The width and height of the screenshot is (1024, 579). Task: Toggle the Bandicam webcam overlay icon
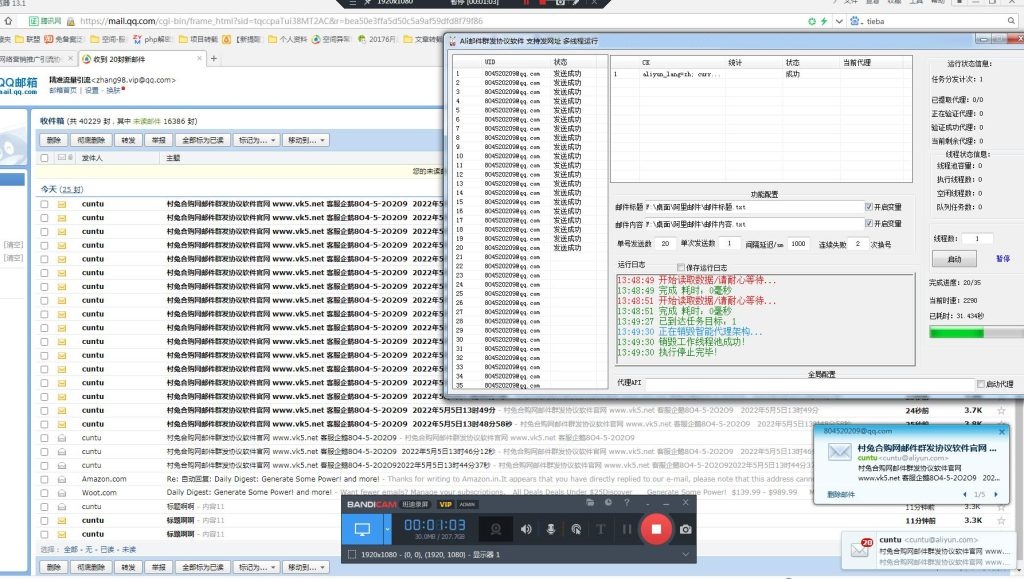(x=495, y=528)
